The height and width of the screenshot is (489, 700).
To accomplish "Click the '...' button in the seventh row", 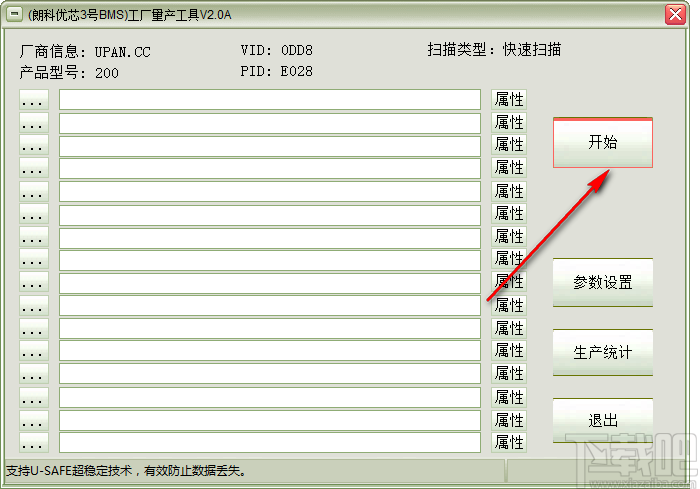I will coord(34,237).
